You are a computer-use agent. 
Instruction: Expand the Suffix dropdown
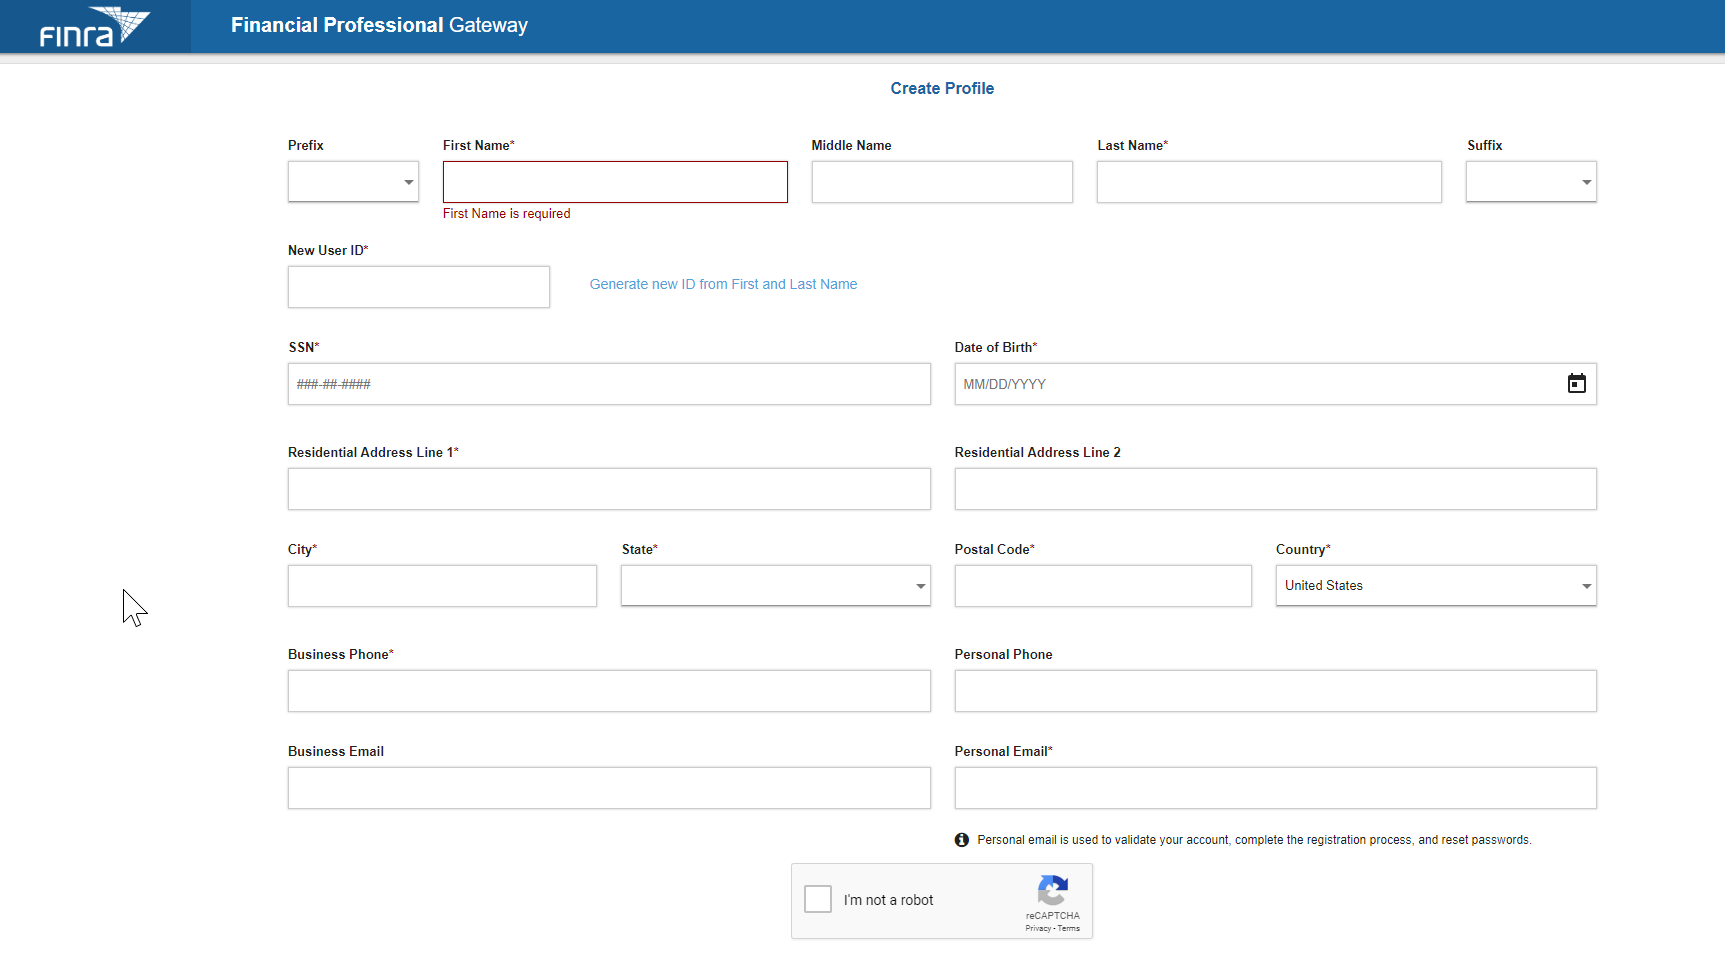click(x=1530, y=182)
